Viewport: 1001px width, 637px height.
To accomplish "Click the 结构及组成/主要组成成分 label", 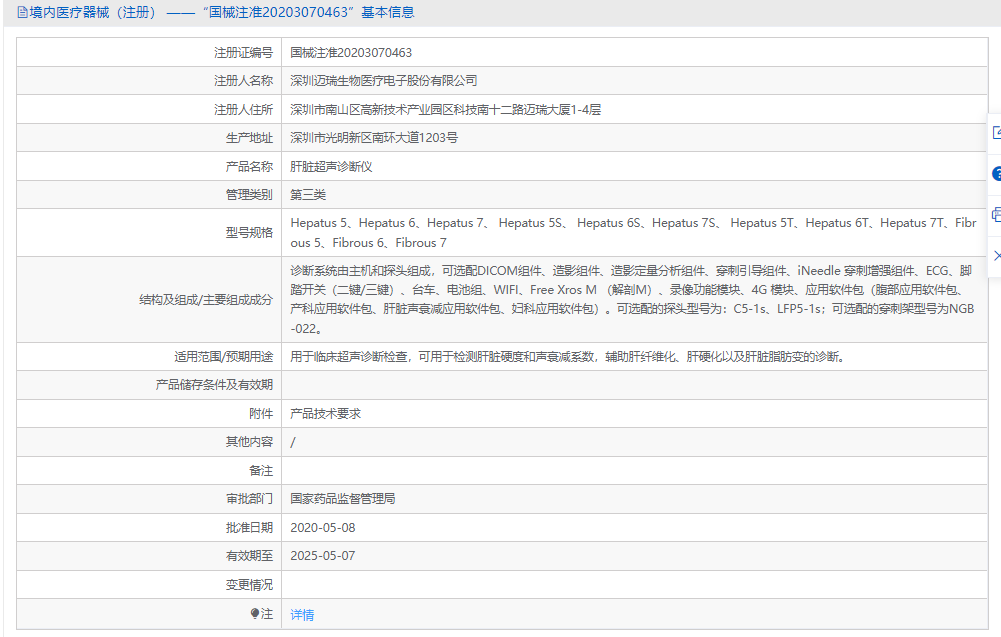I will tap(206, 299).
